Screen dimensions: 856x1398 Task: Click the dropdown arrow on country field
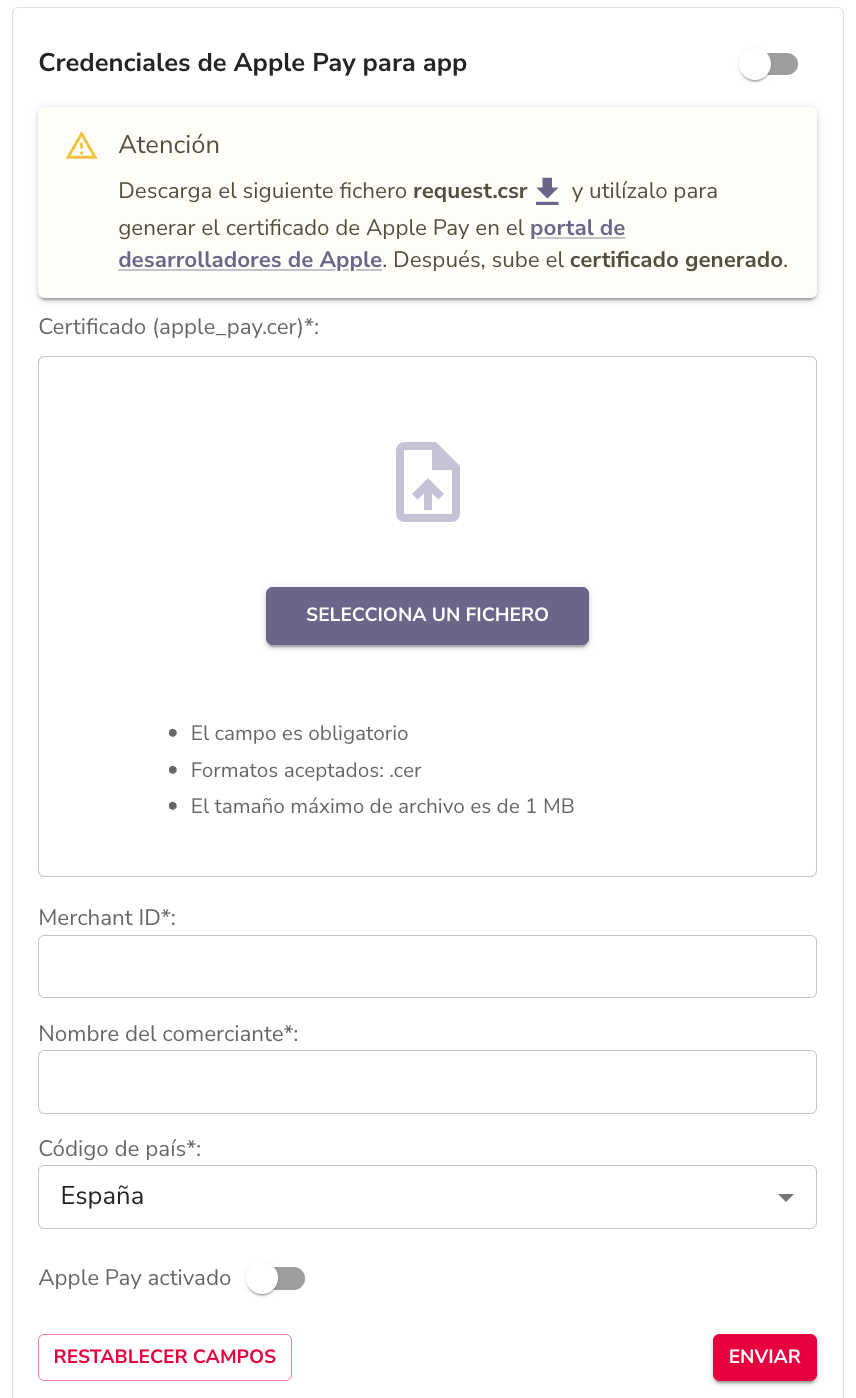[x=786, y=1196]
